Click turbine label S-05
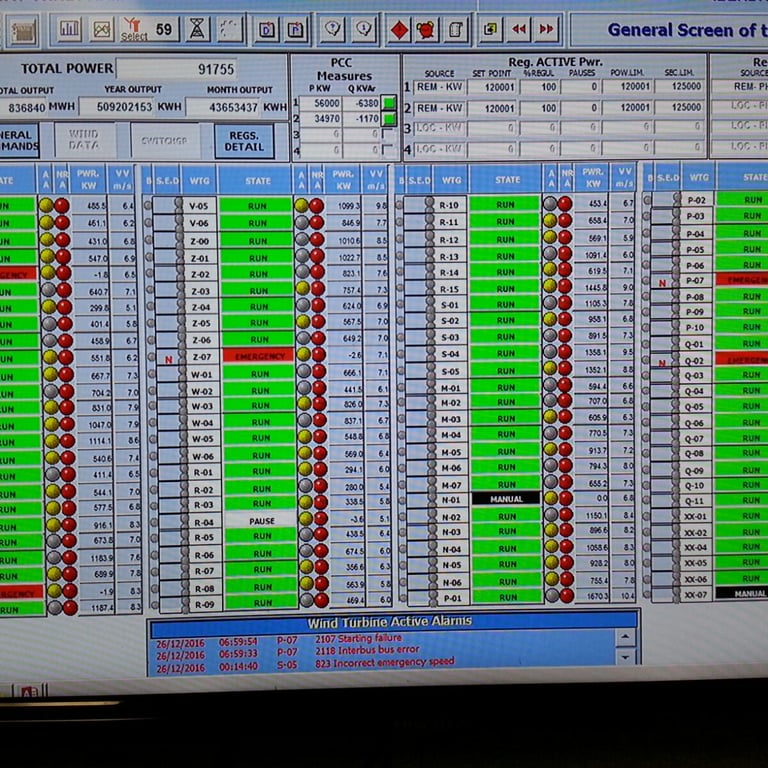Screen dimensions: 768x768 450,371
